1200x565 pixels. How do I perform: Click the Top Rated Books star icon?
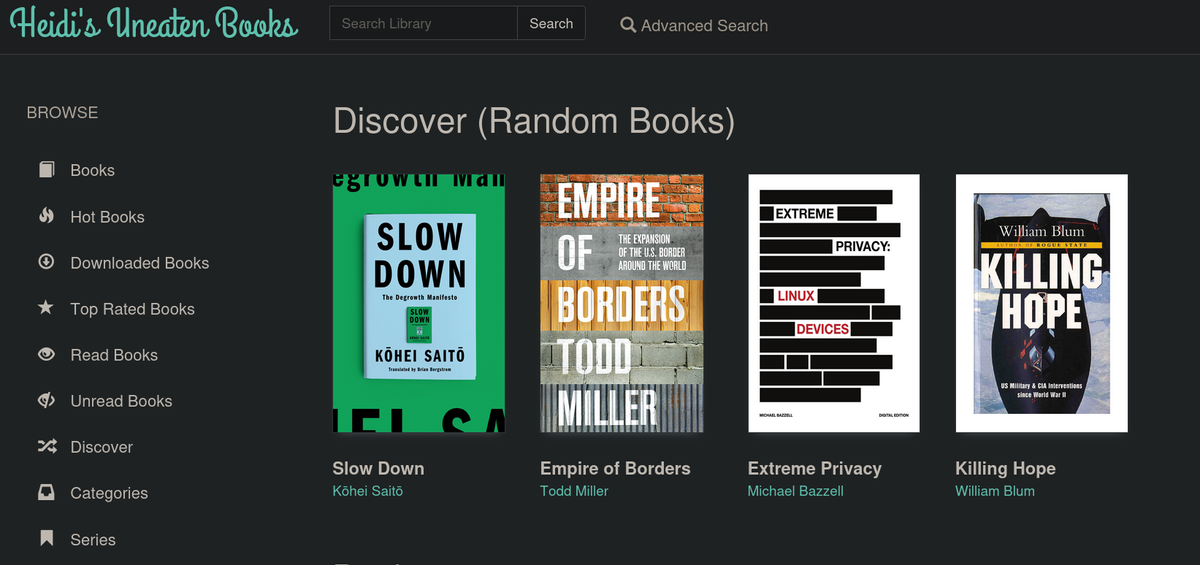[46, 308]
